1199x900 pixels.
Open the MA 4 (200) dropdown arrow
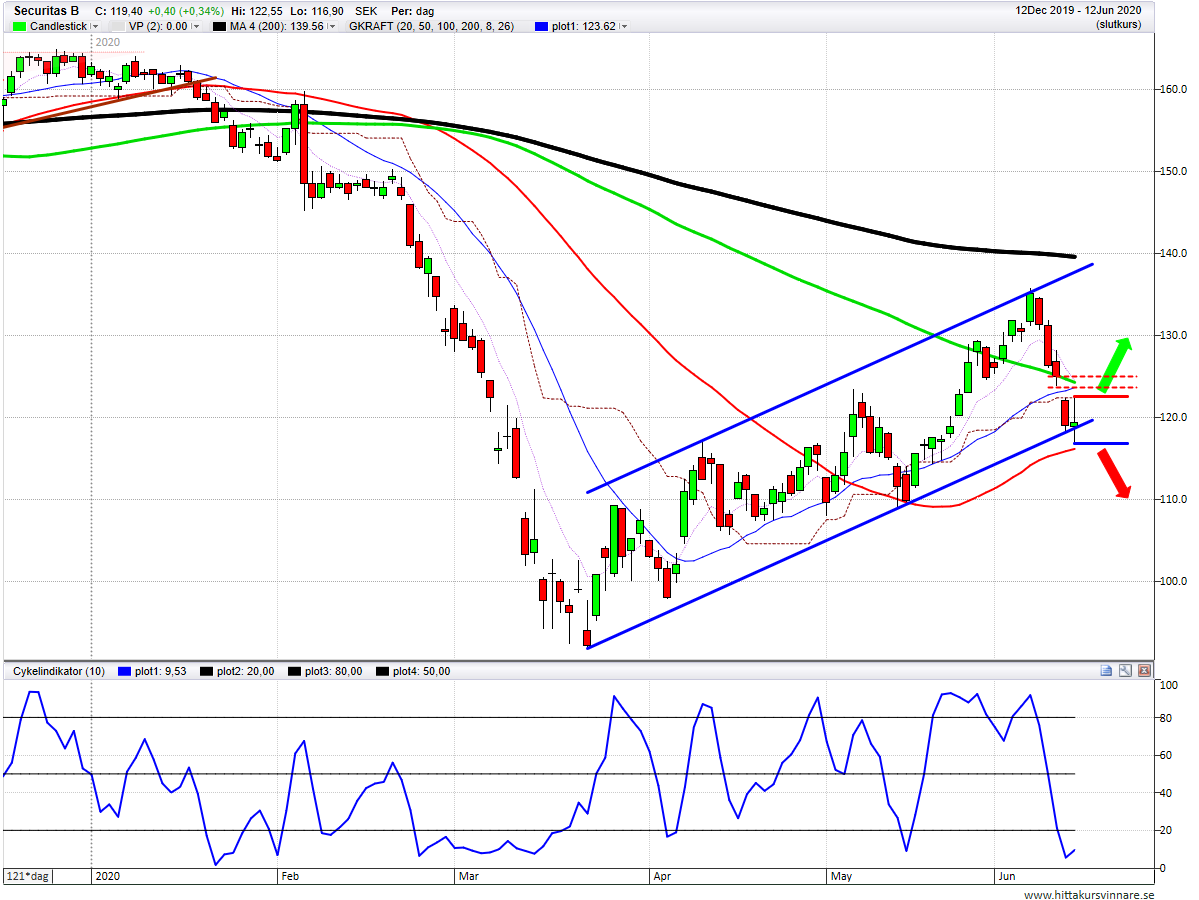(332, 26)
